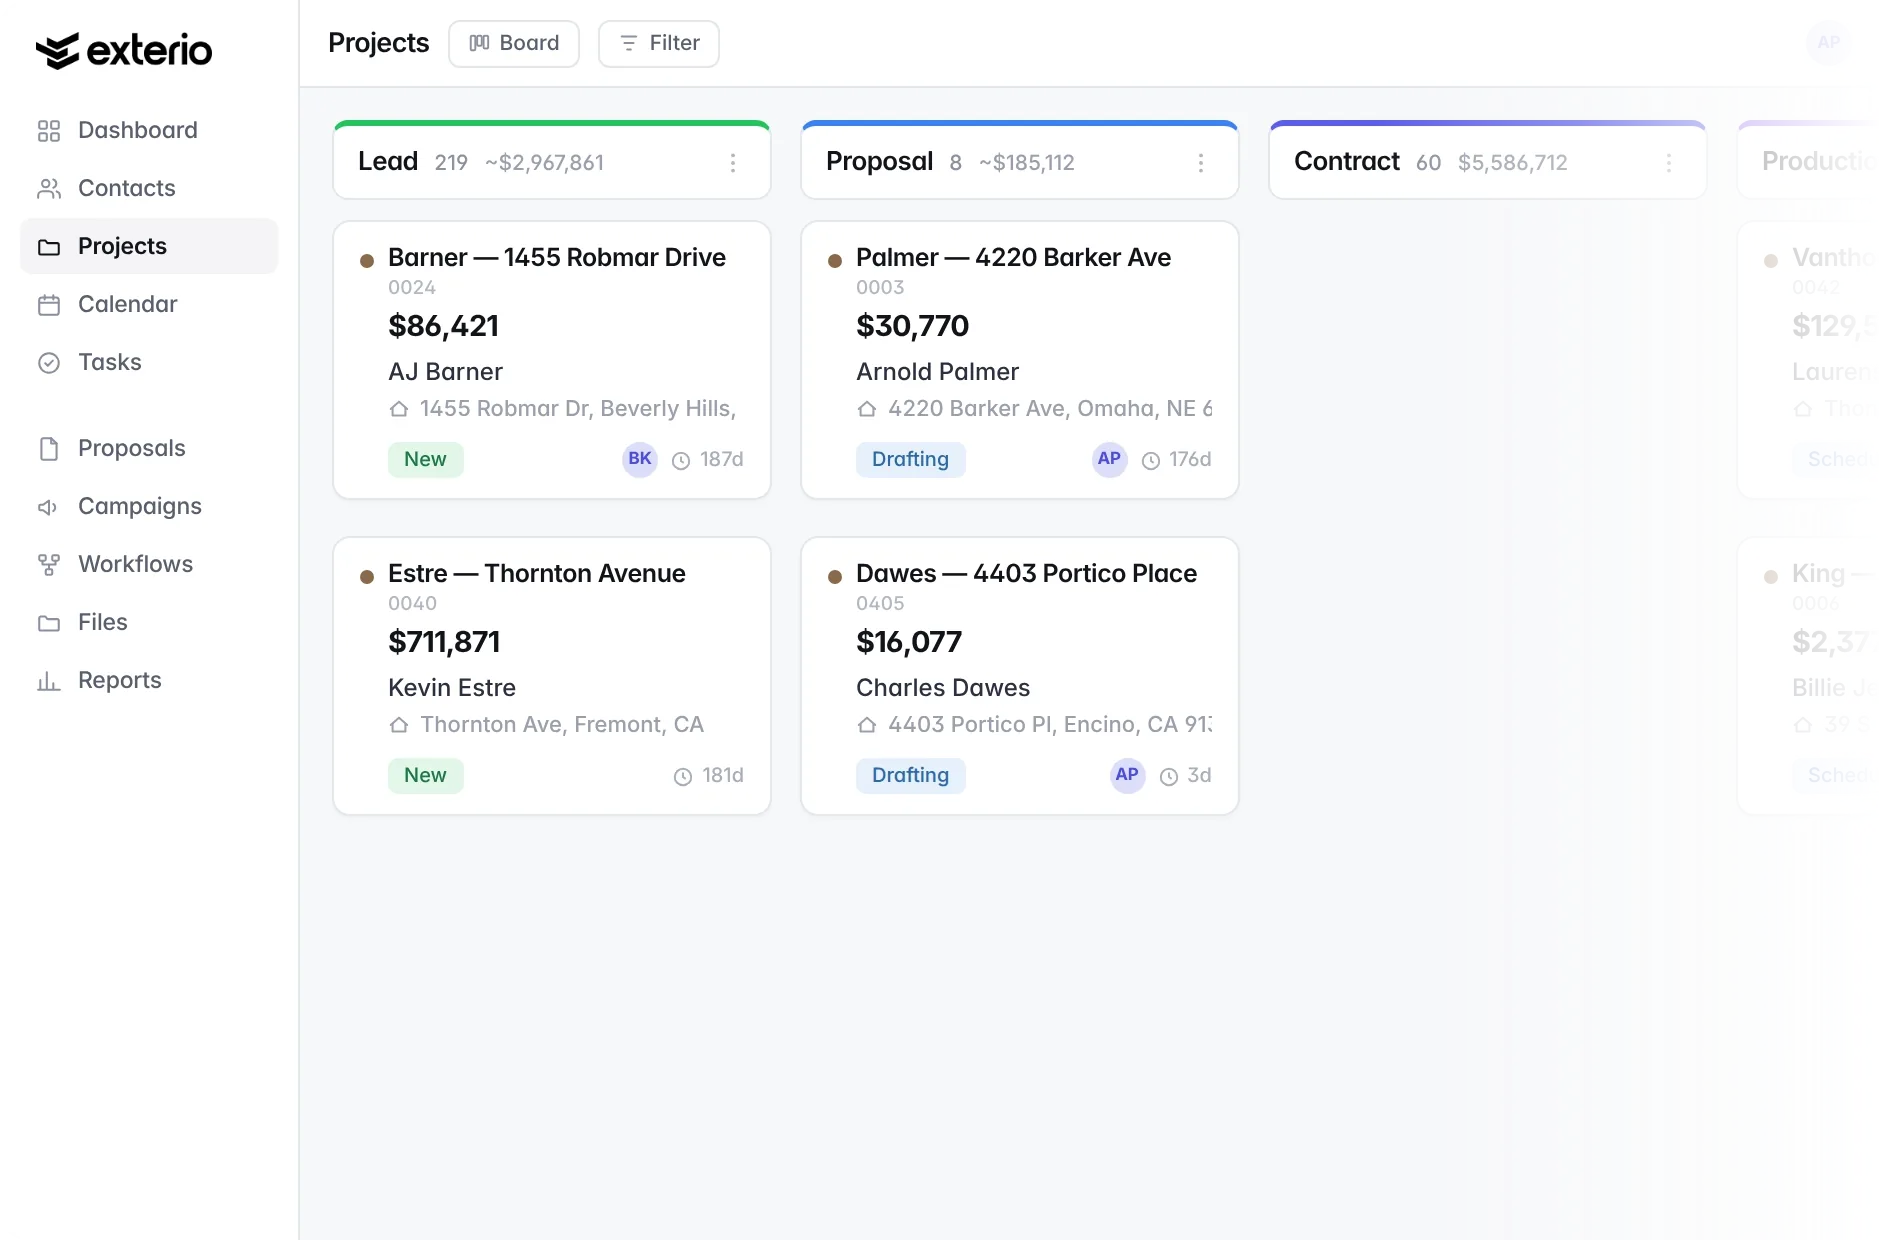Click the Arnold Palmer contact name

(937, 372)
